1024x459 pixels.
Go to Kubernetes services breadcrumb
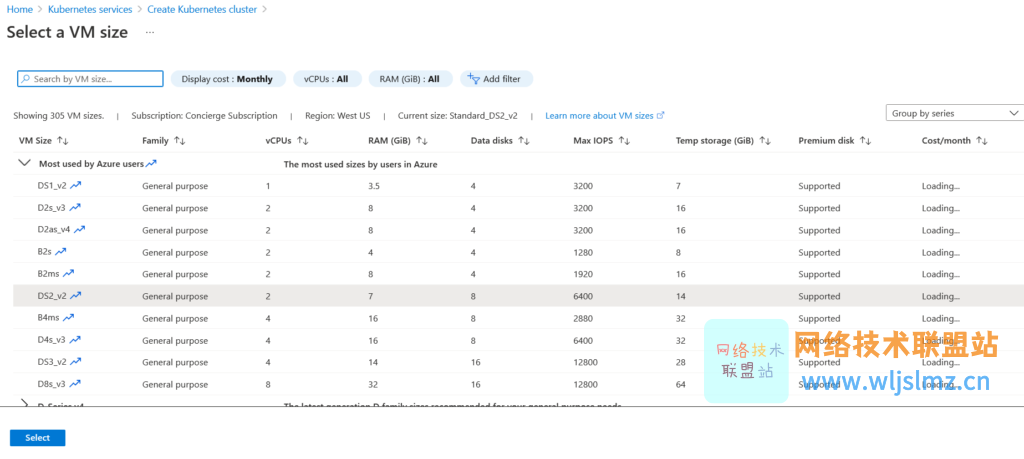(x=90, y=10)
